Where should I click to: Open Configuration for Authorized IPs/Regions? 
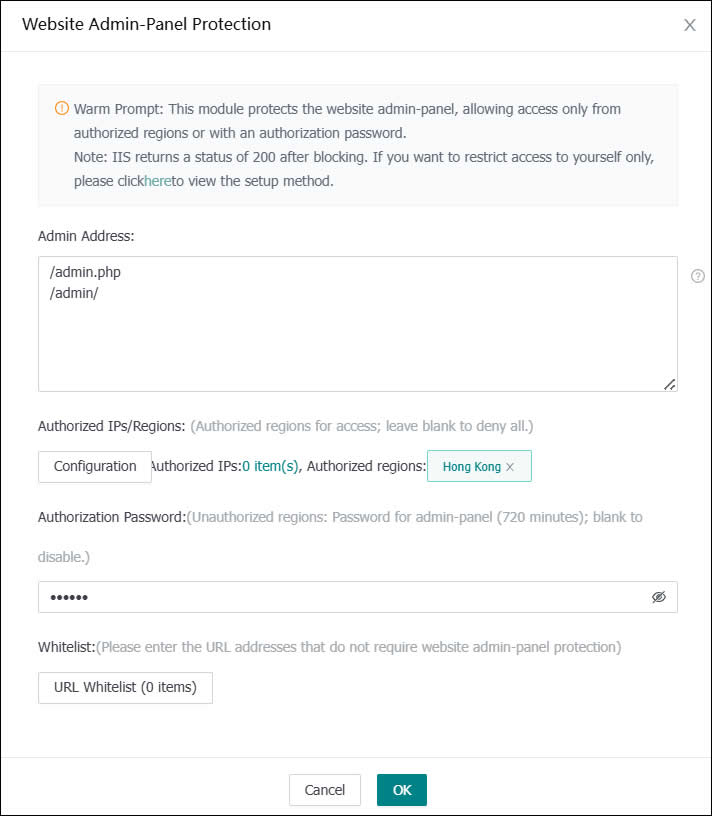pos(94,466)
